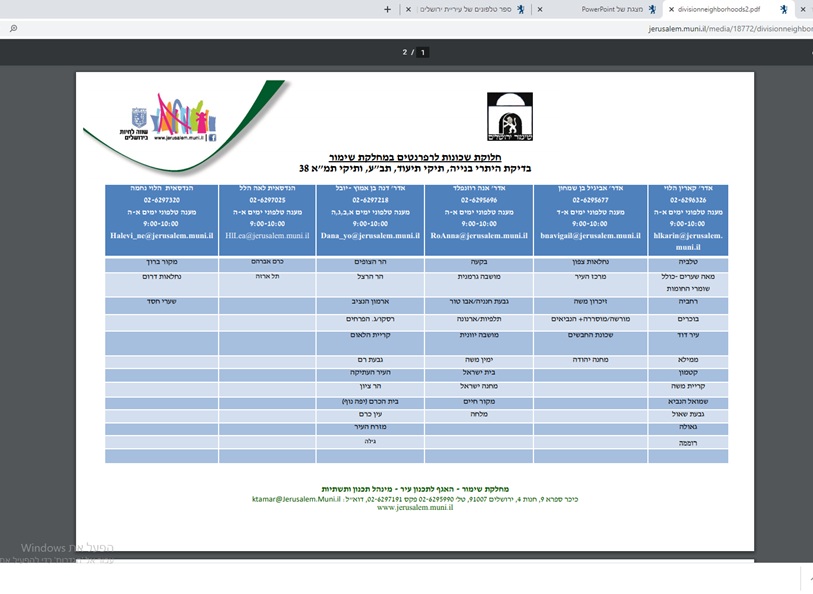
Task: Click the phone number 02-6297218
Action: [370, 200]
